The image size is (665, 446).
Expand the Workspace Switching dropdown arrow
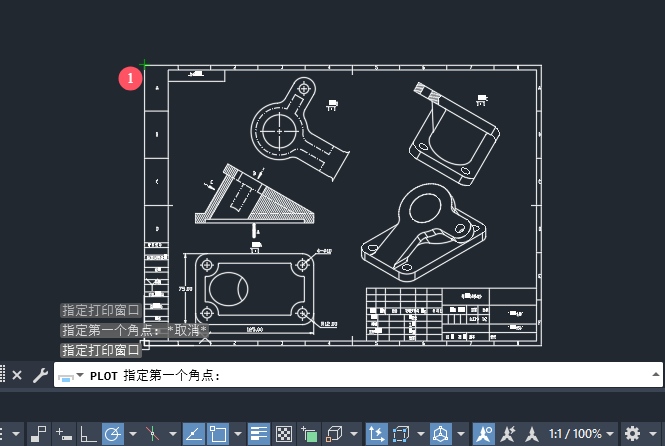tap(653, 434)
